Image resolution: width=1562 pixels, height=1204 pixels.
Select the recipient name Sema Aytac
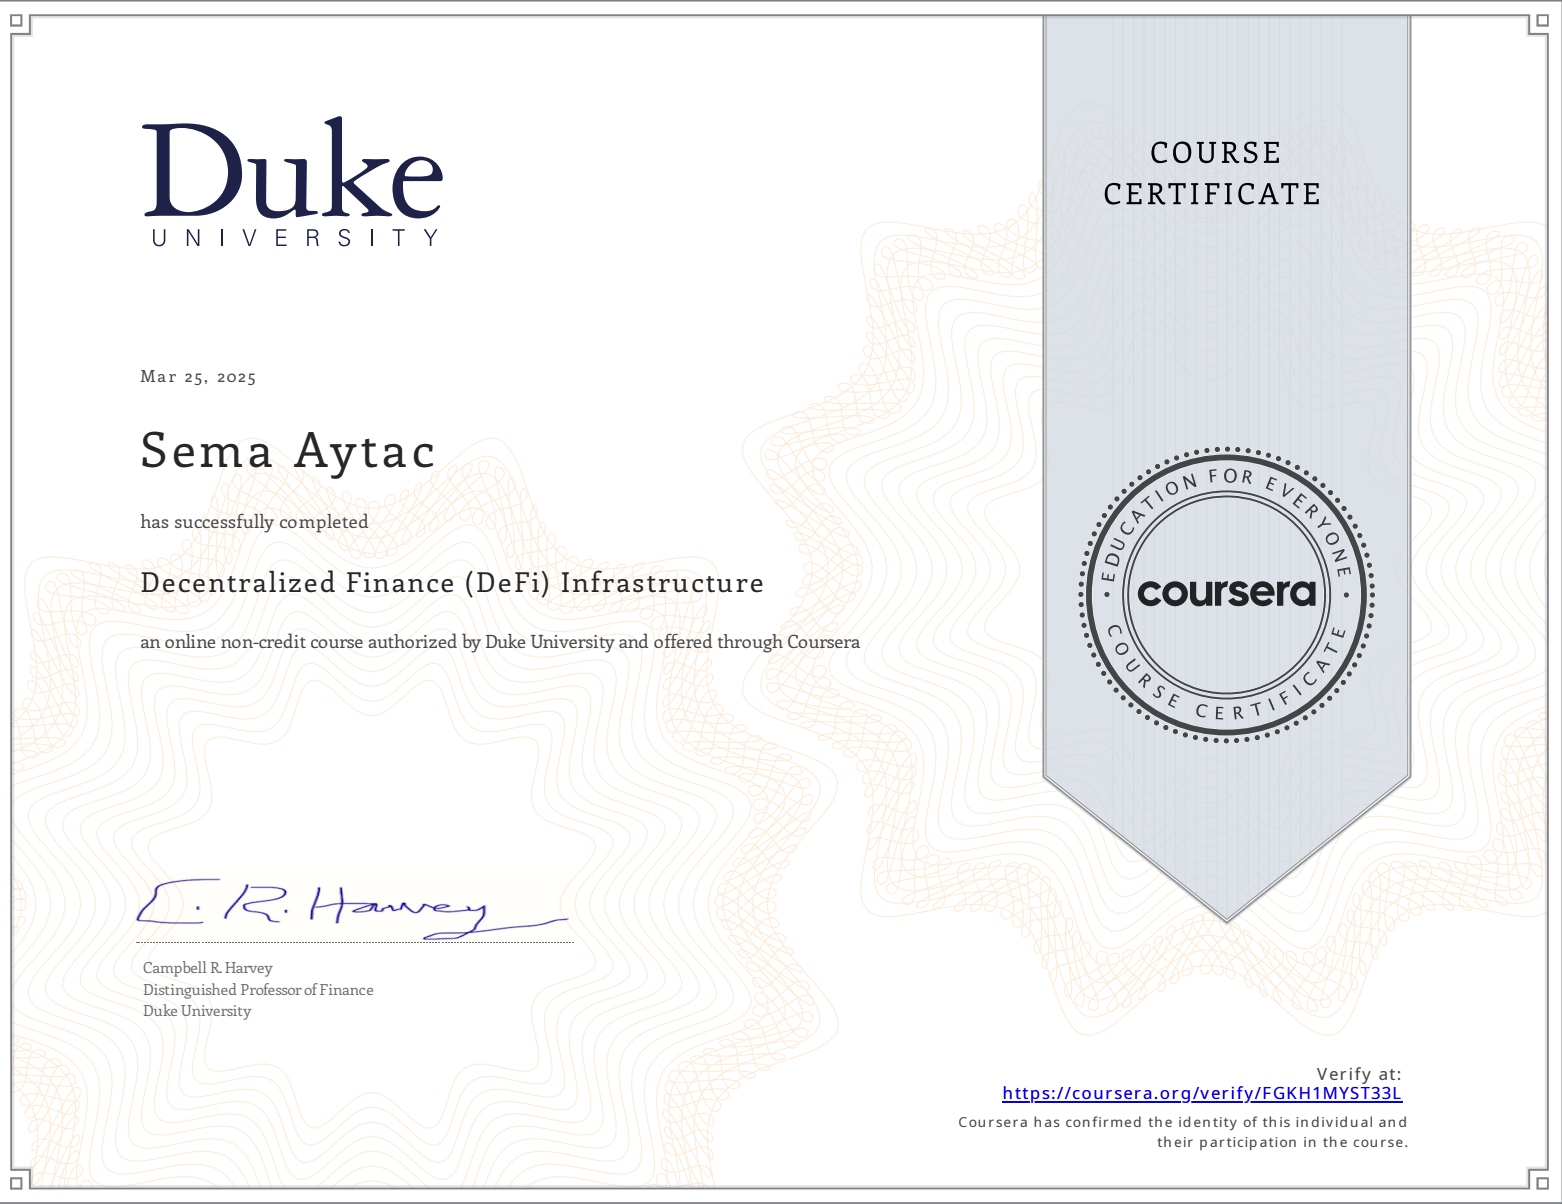(288, 451)
